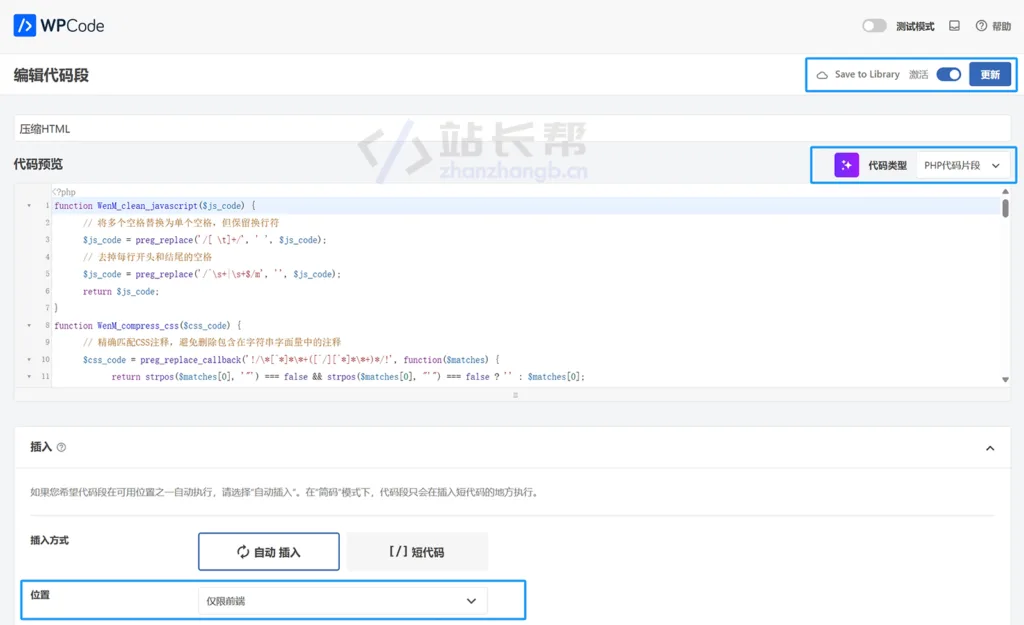Click the WPCode logo icon
Image resolution: width=1024 pixels, height=625 pixels.
tap(24, 26)
